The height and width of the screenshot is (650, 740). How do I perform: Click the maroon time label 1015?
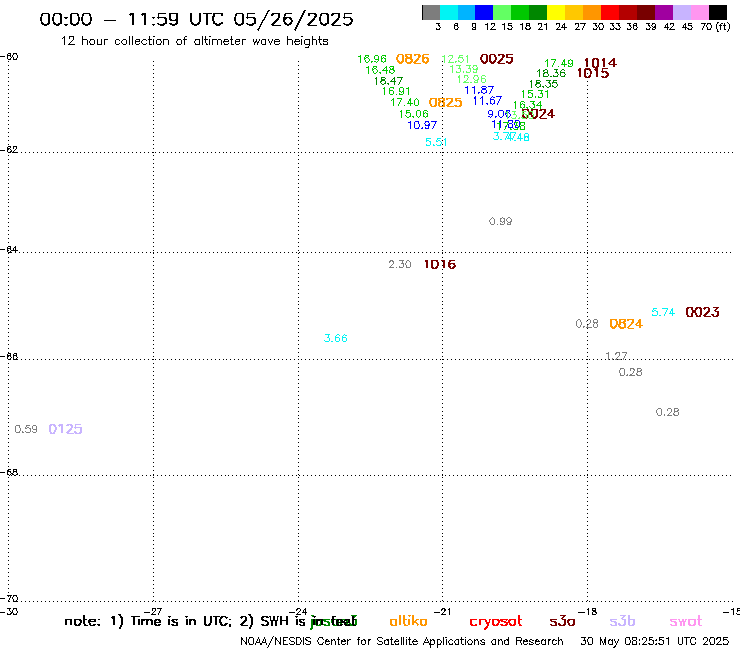(x=593, y=73)
